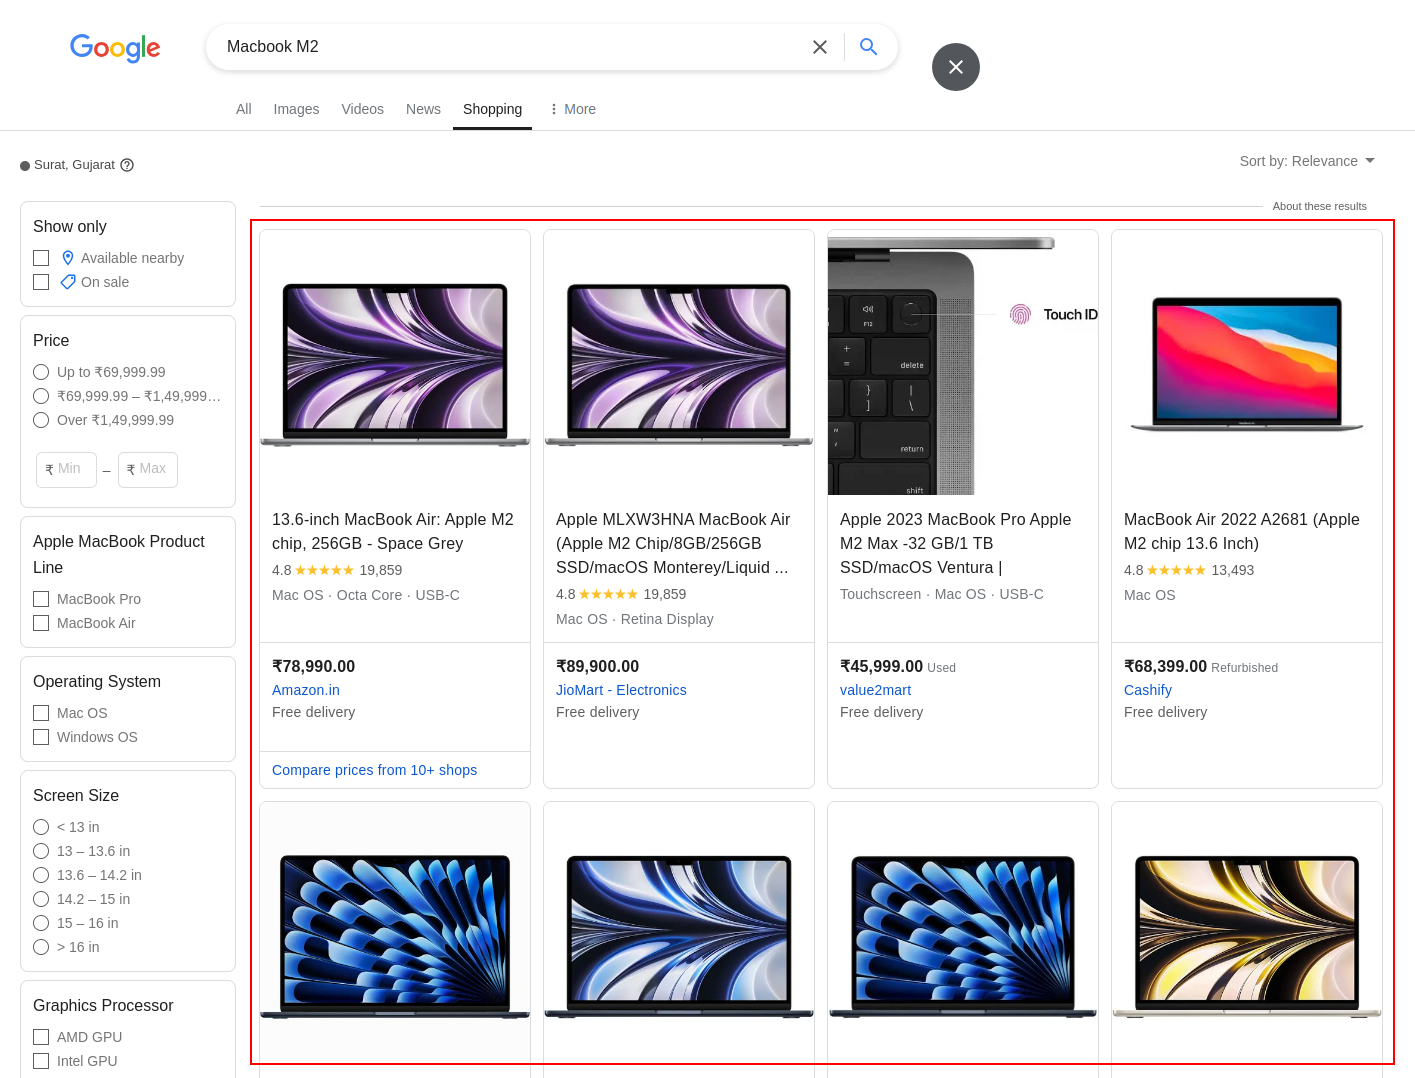The image size is (1415, 1078).
Task: Check the Mac OS filter
Action: pos(41,713)
